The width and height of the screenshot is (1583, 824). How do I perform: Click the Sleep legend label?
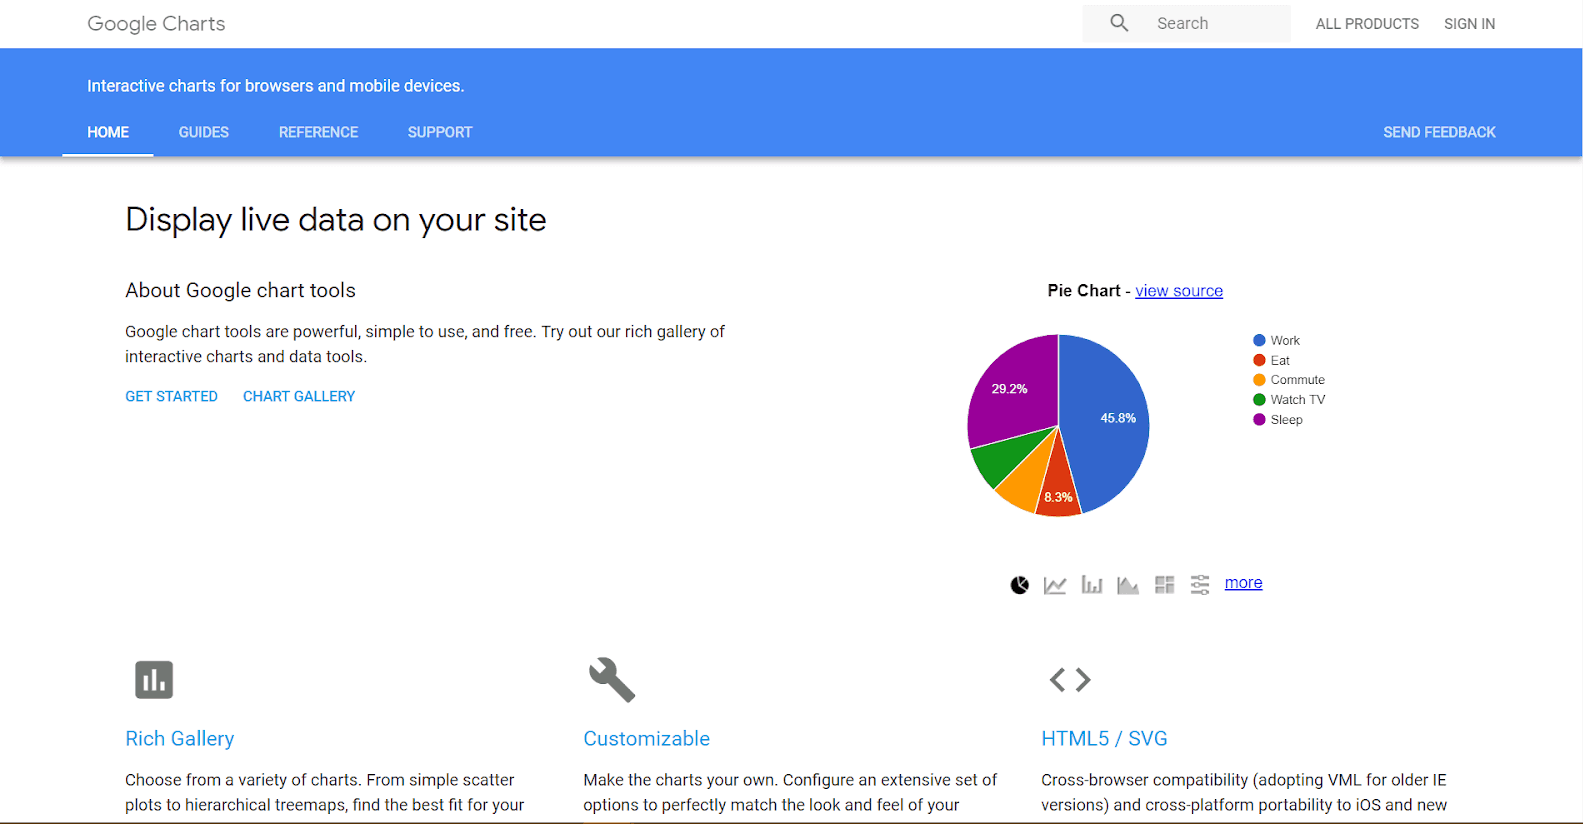pos(1286,420)
